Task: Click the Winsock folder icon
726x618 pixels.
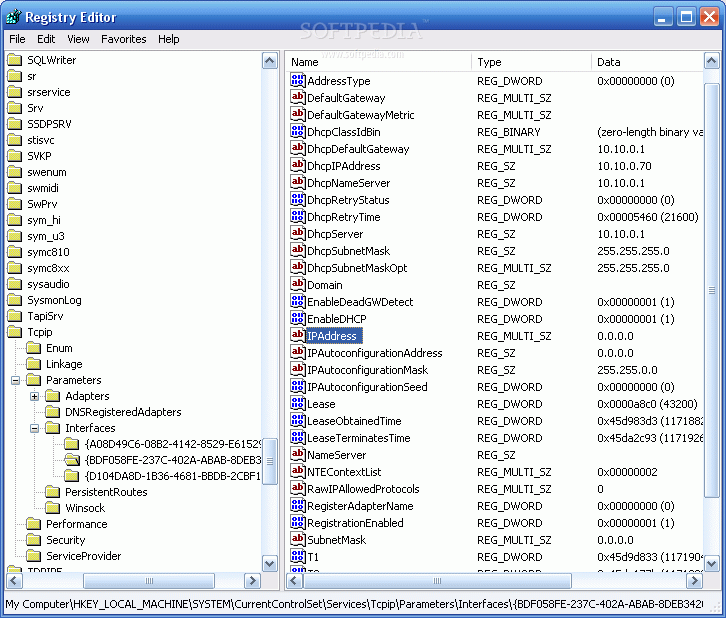Action: [53, 508]
